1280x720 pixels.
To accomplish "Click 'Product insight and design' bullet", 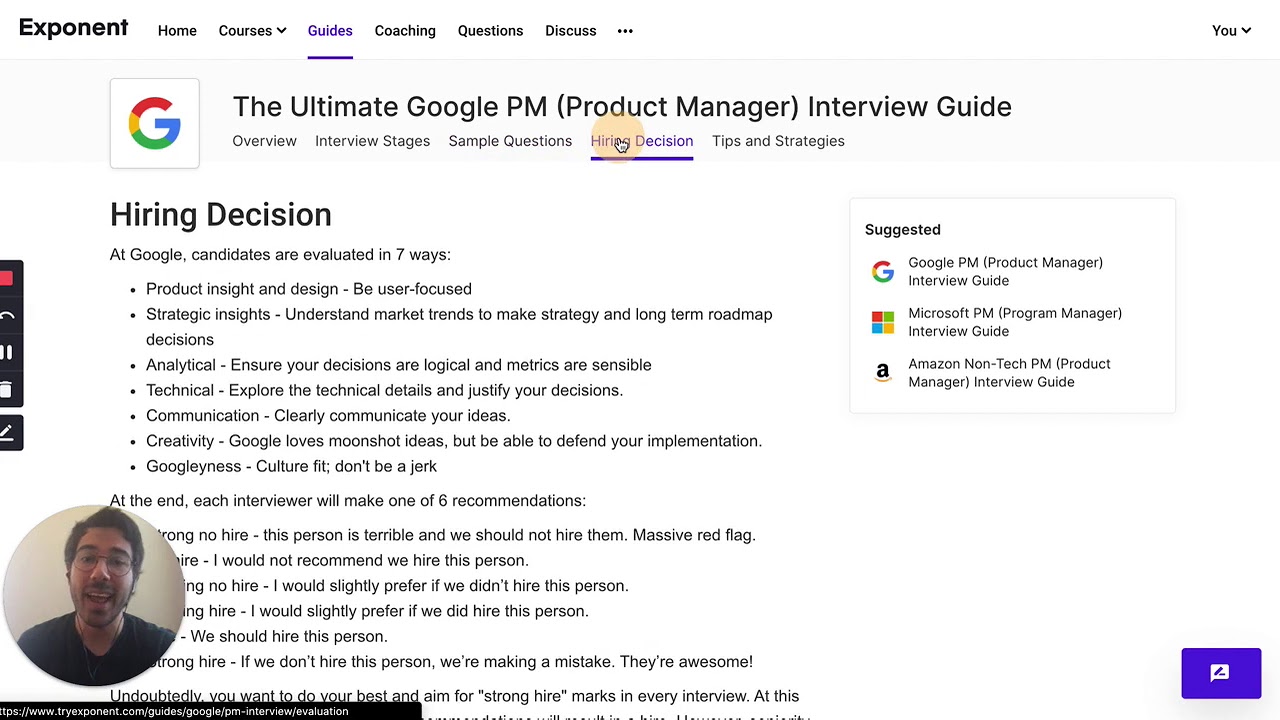I will click(x=309, y=289).
